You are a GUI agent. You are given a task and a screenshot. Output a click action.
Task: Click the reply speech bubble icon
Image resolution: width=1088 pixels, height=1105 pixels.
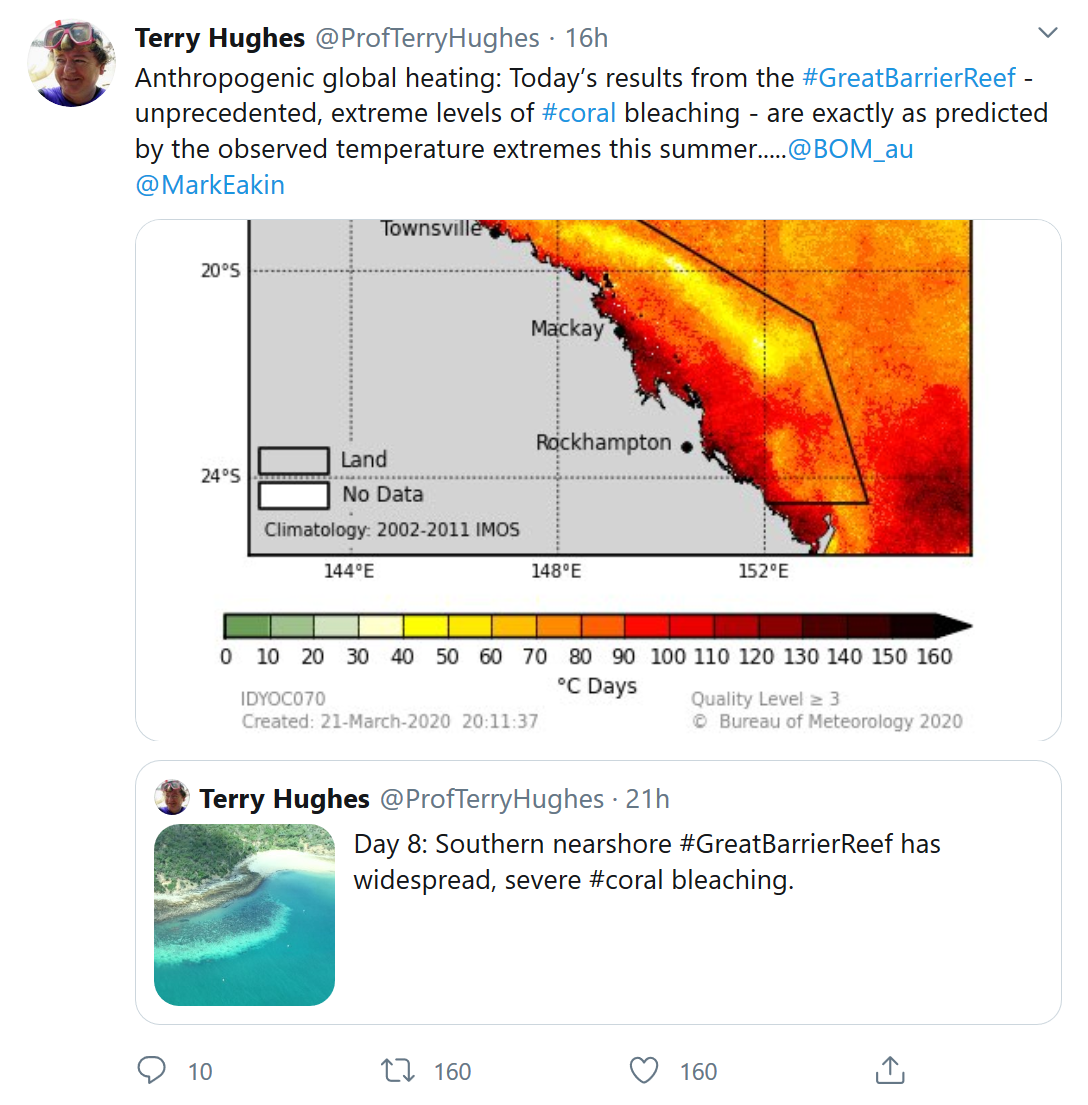pos(151,1071)
